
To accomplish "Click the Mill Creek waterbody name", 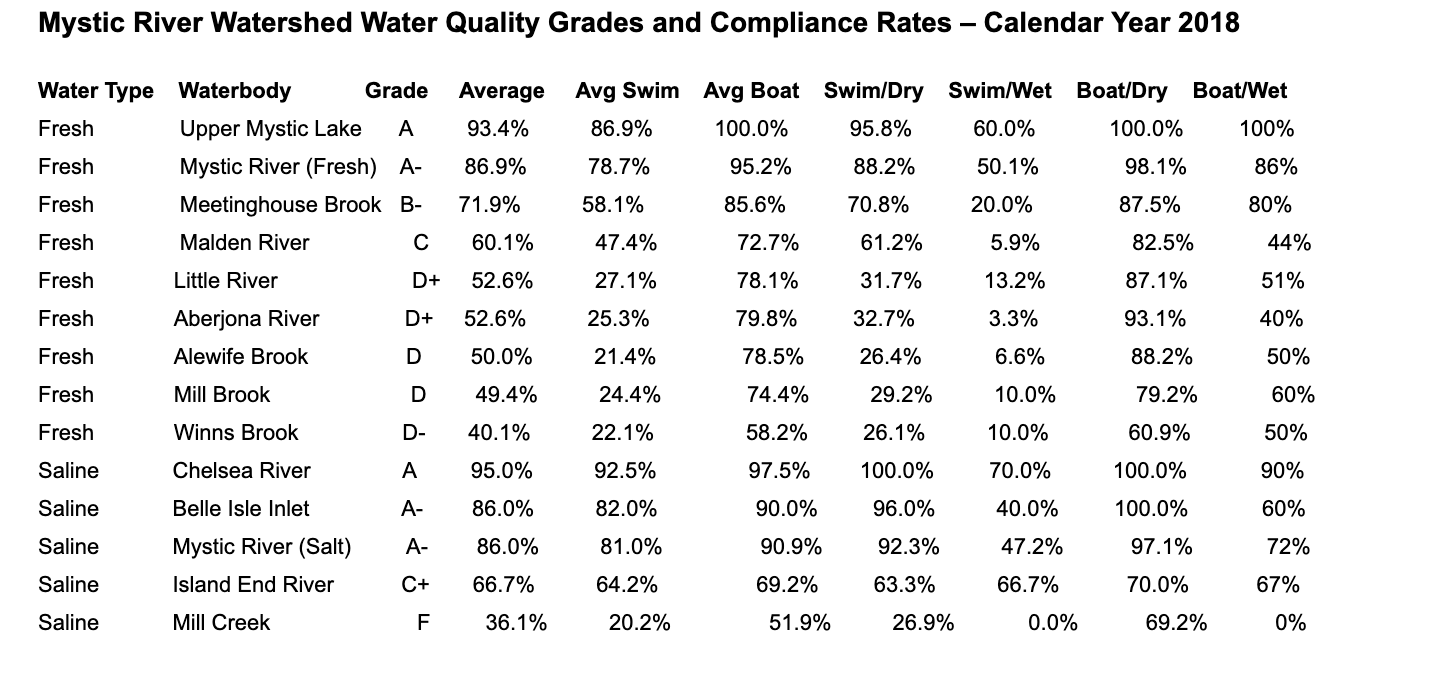I will tap(221, 623).
